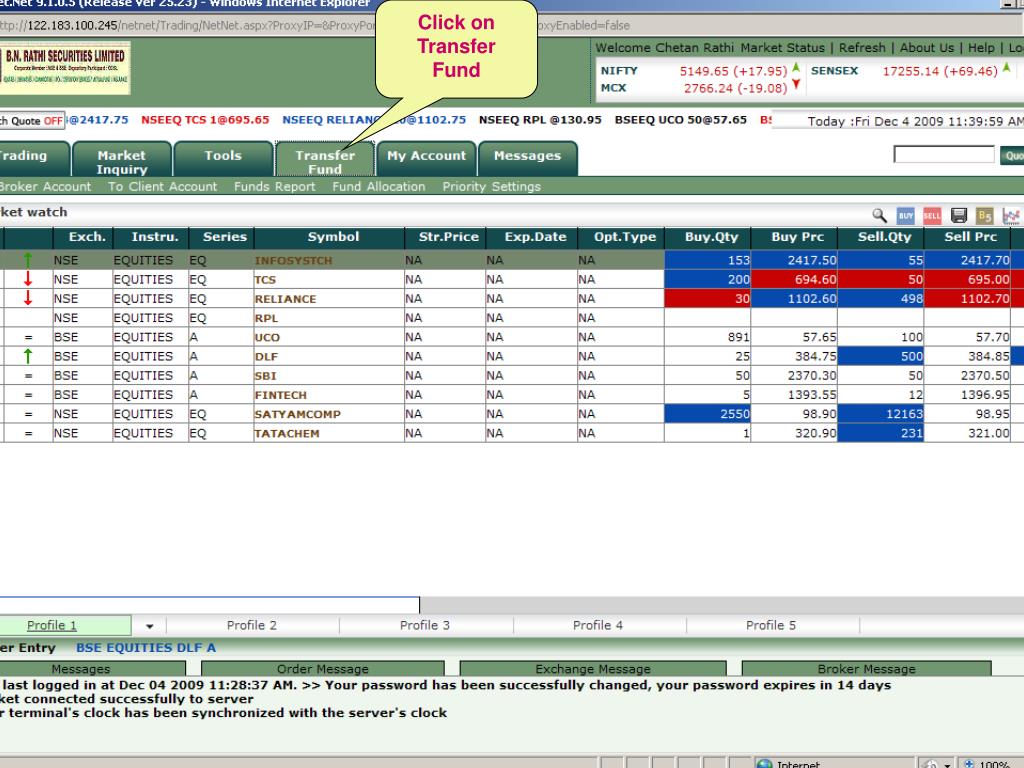Click the Refresh link
Viewport: 1024px width, 768px height.
[x=862, y=48]
